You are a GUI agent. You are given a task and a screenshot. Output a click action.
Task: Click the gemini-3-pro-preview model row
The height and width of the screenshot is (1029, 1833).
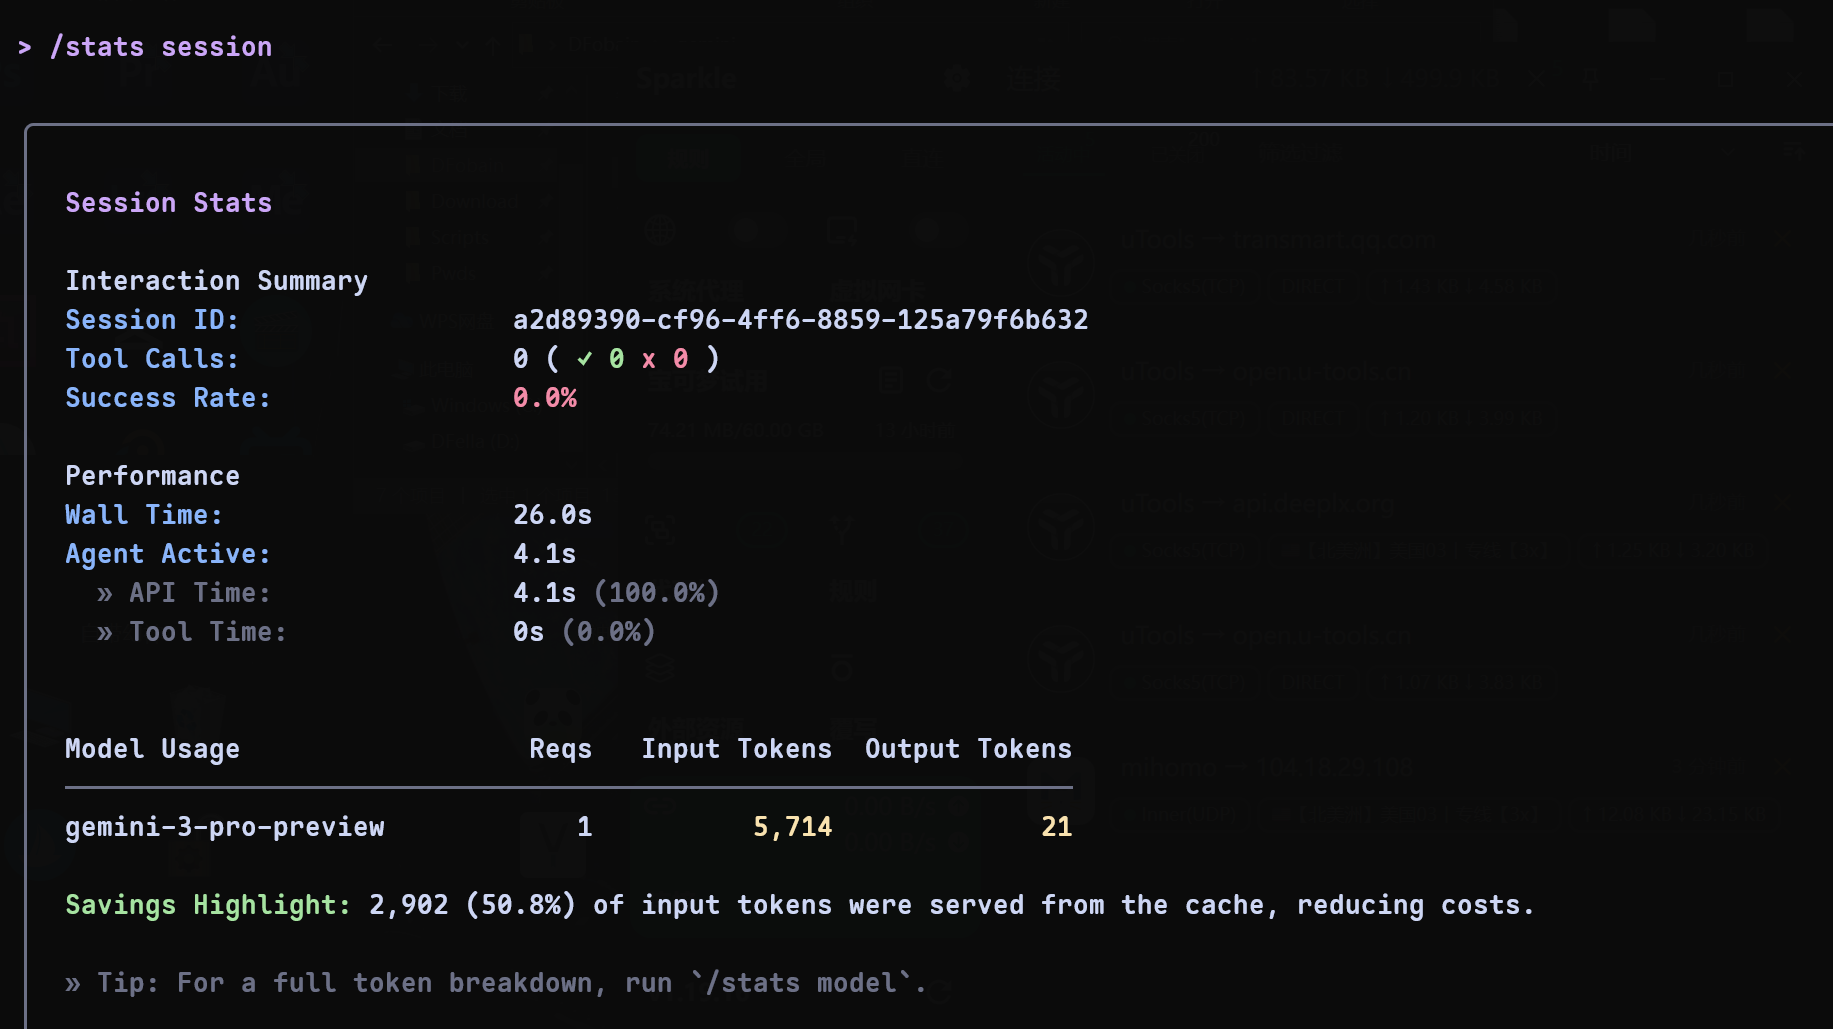click(569, 827)
